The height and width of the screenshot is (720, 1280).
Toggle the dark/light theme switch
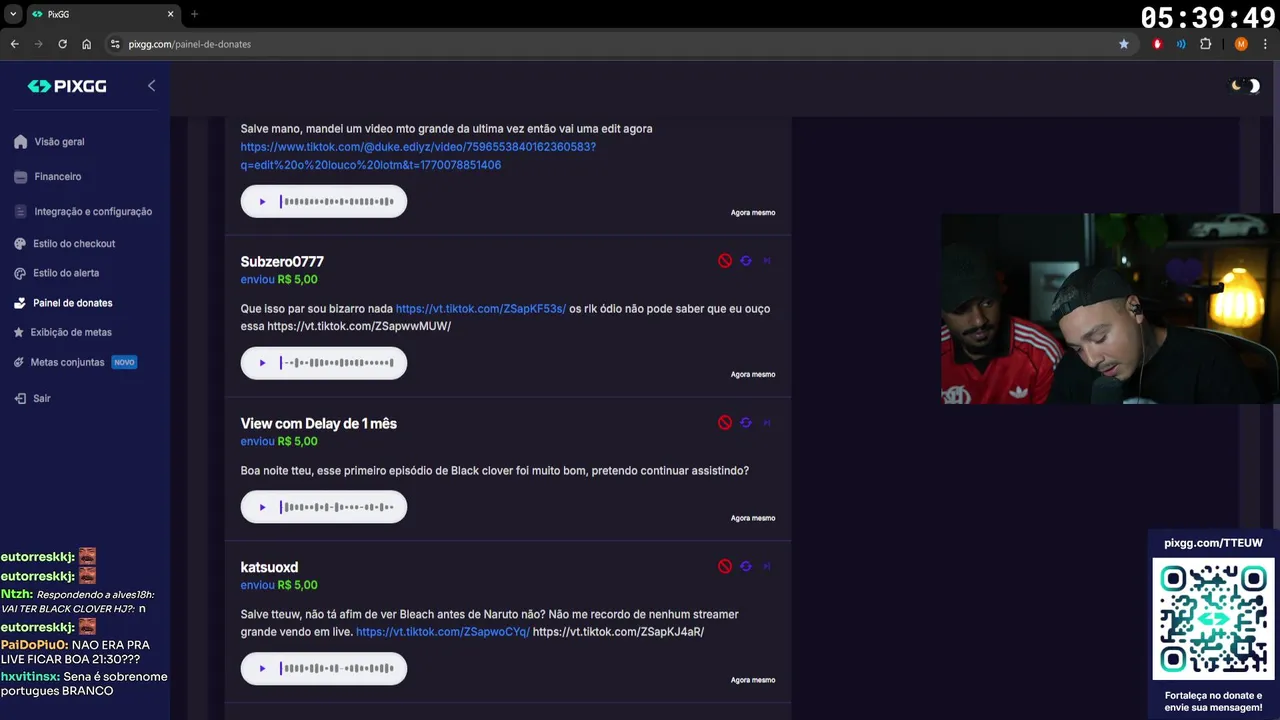click(1245, 86)
